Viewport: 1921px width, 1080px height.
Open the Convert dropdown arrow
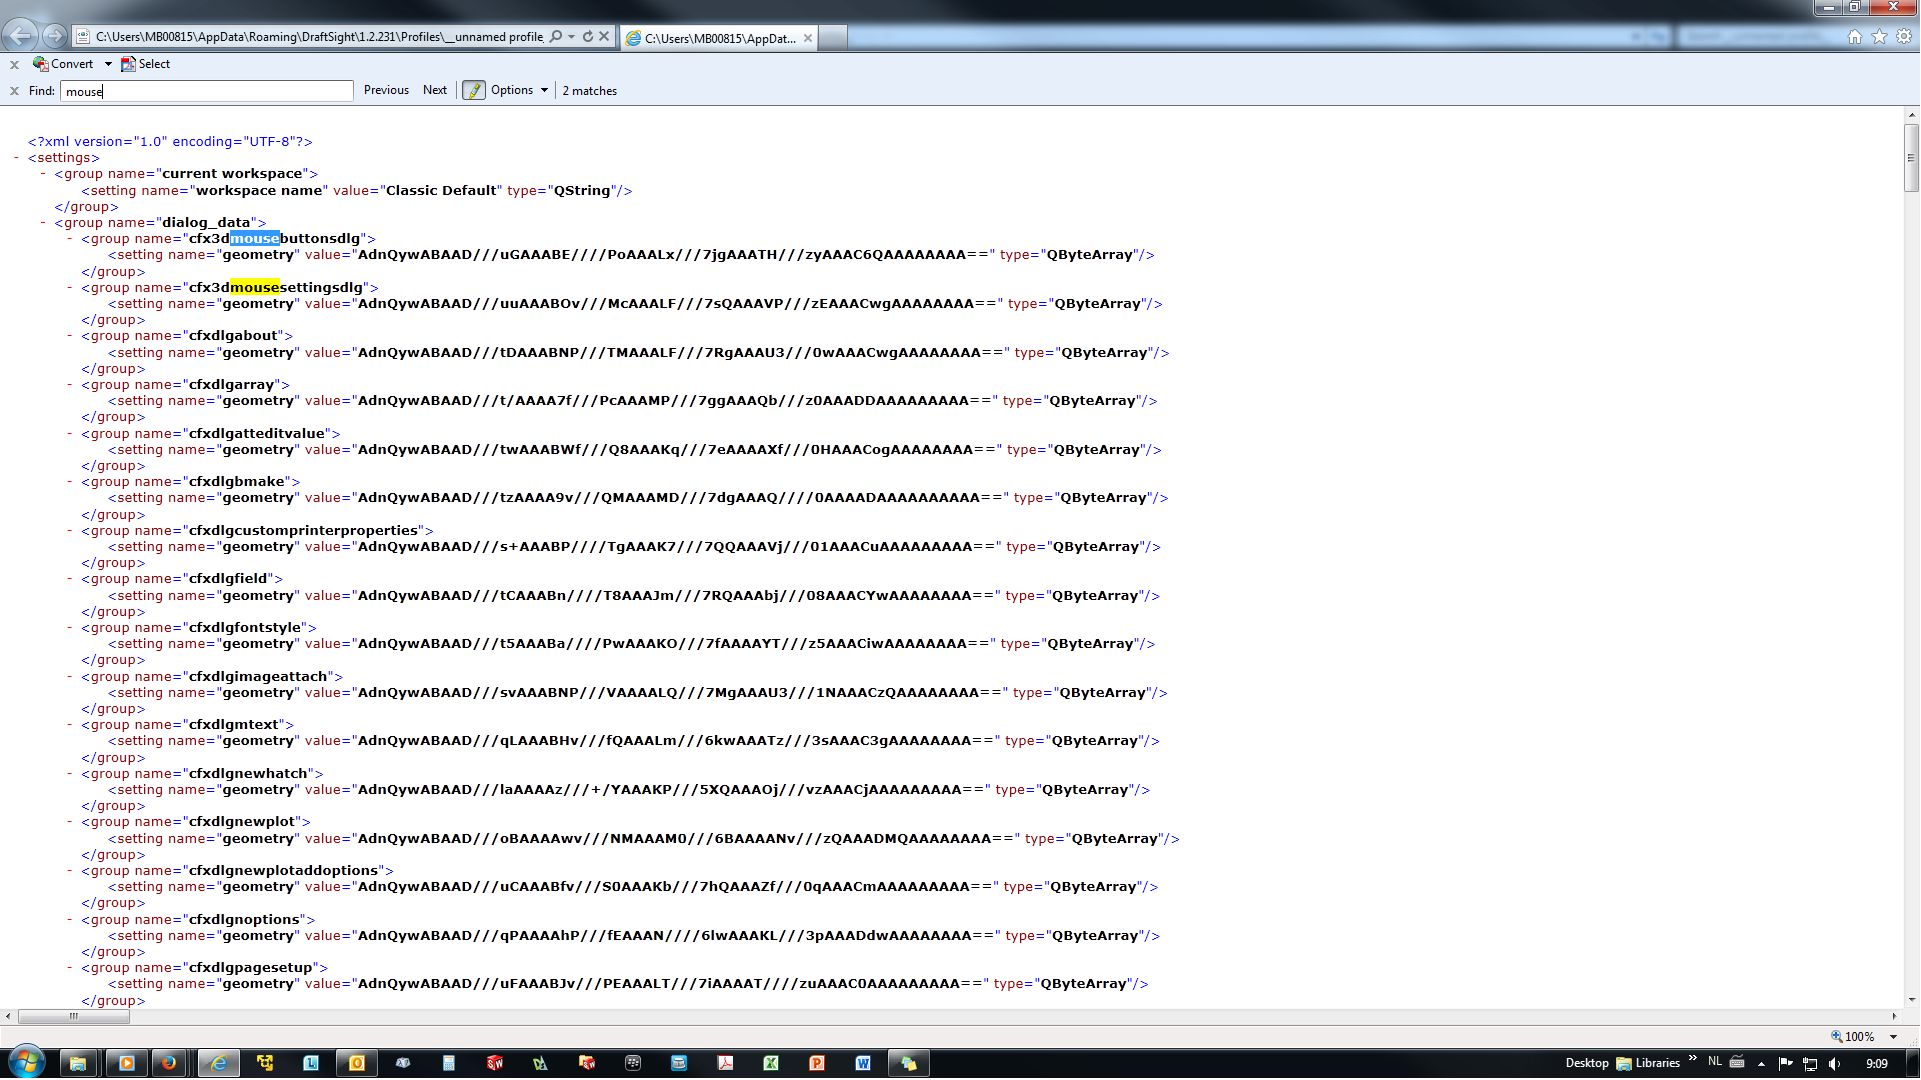tap(108, 64)
